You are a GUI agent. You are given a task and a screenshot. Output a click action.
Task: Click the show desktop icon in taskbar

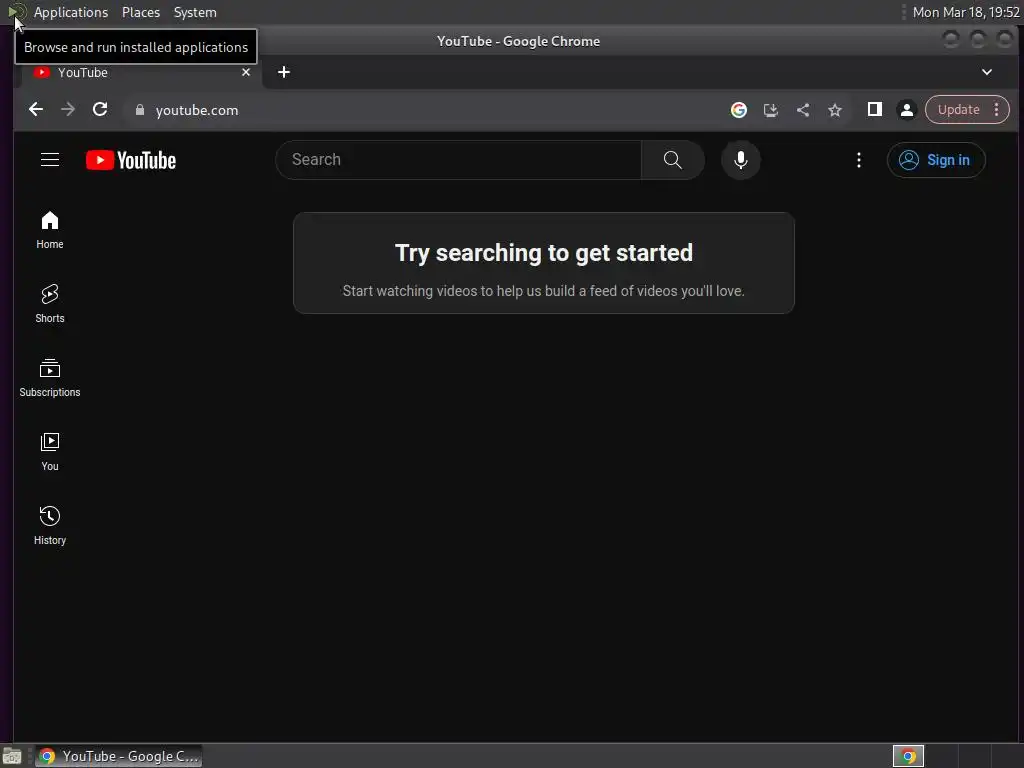pos(12,756)
